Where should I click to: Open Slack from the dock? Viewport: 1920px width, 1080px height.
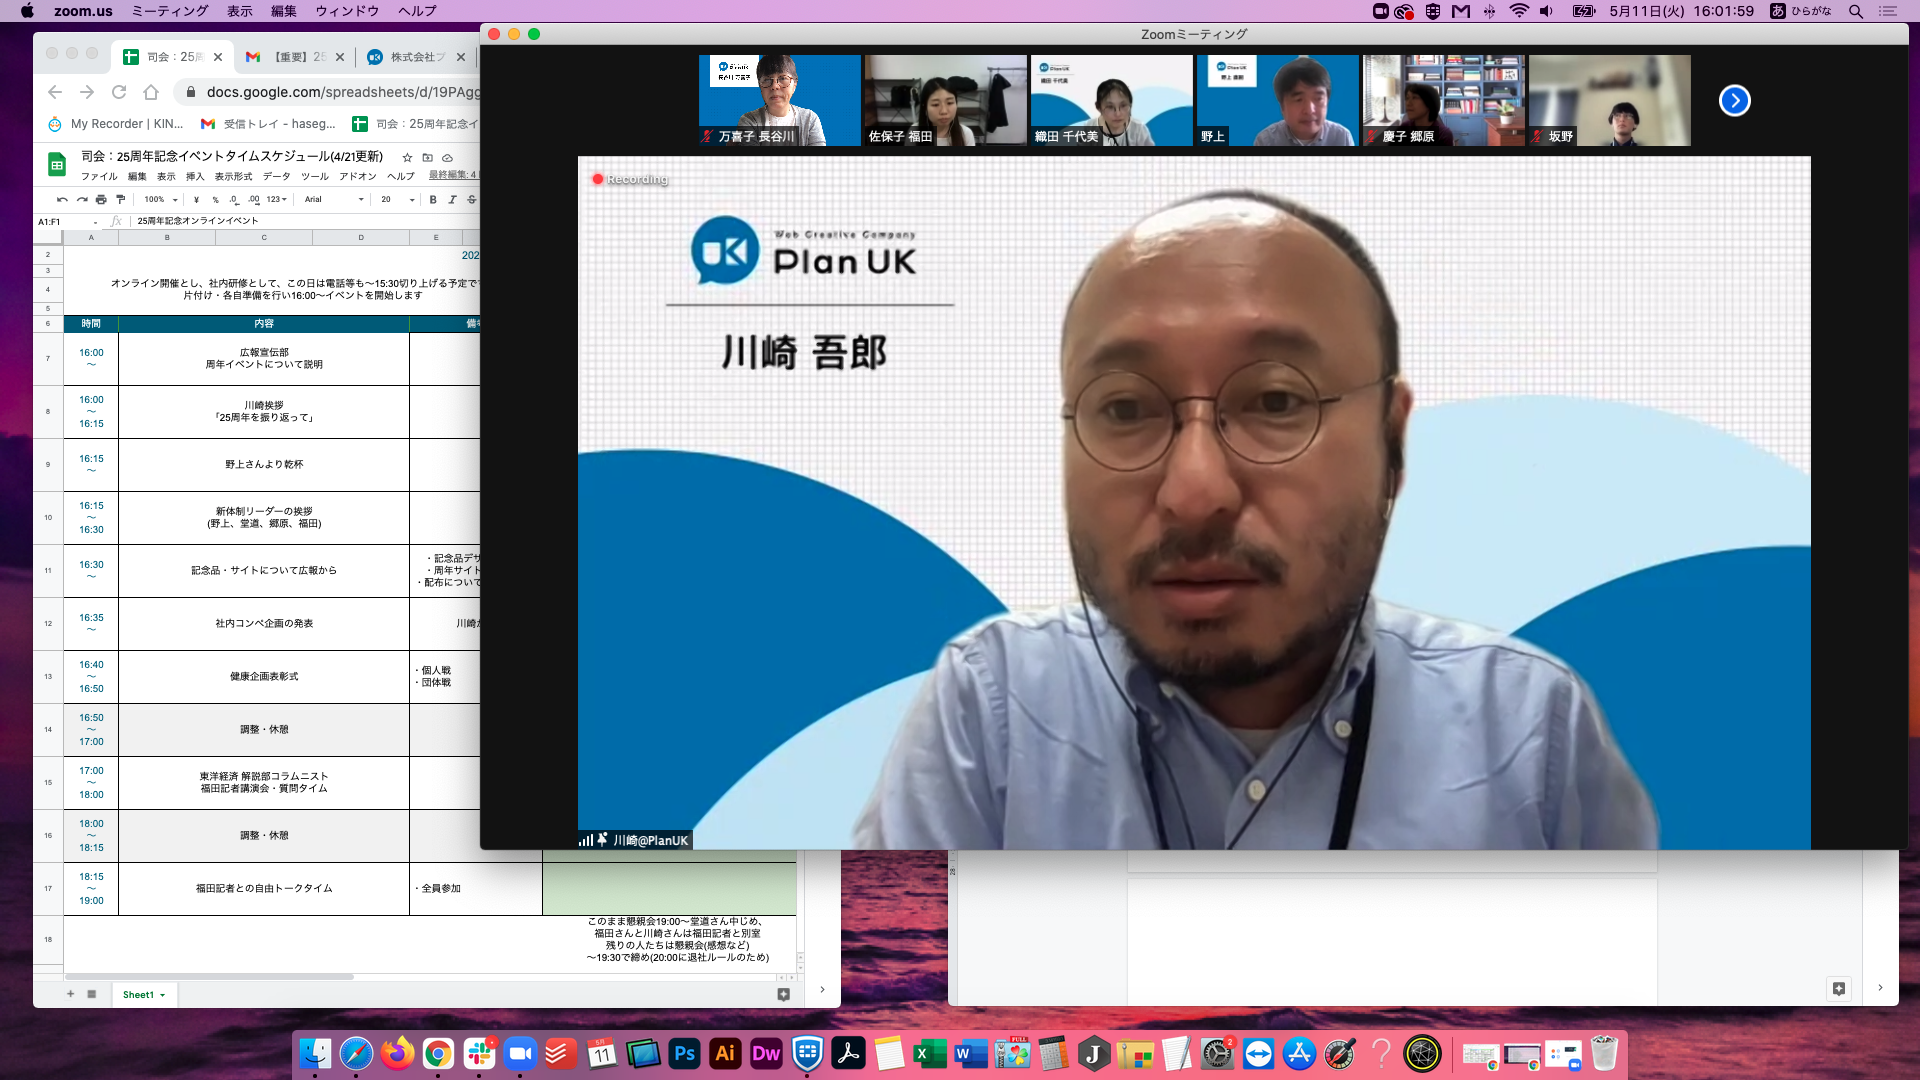click(x=479, y=1053)
